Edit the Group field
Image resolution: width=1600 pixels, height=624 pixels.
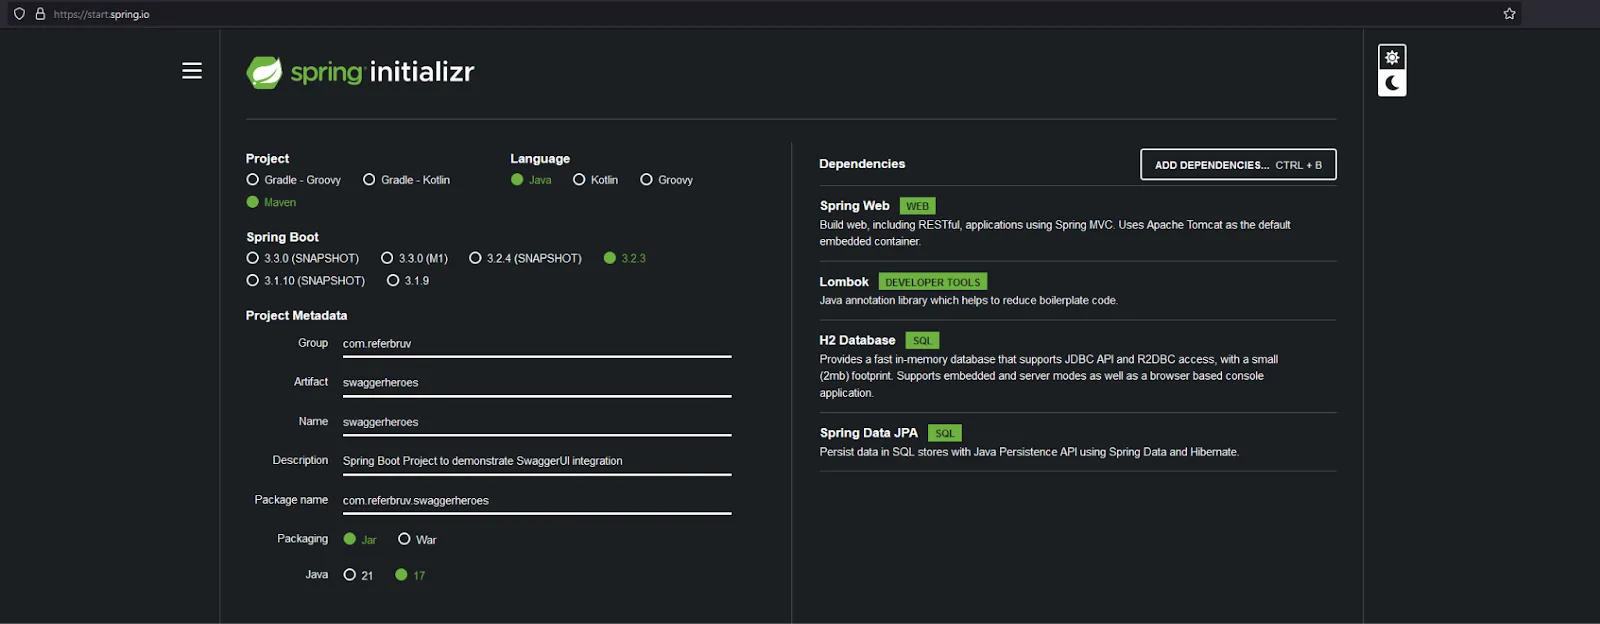coord(537,343)
